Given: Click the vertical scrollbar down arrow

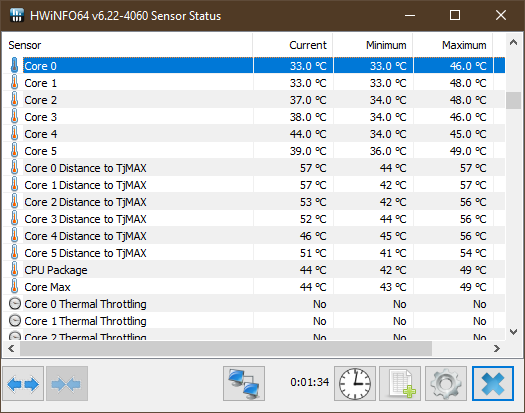Looking at the screenshot, I should 513,332.
